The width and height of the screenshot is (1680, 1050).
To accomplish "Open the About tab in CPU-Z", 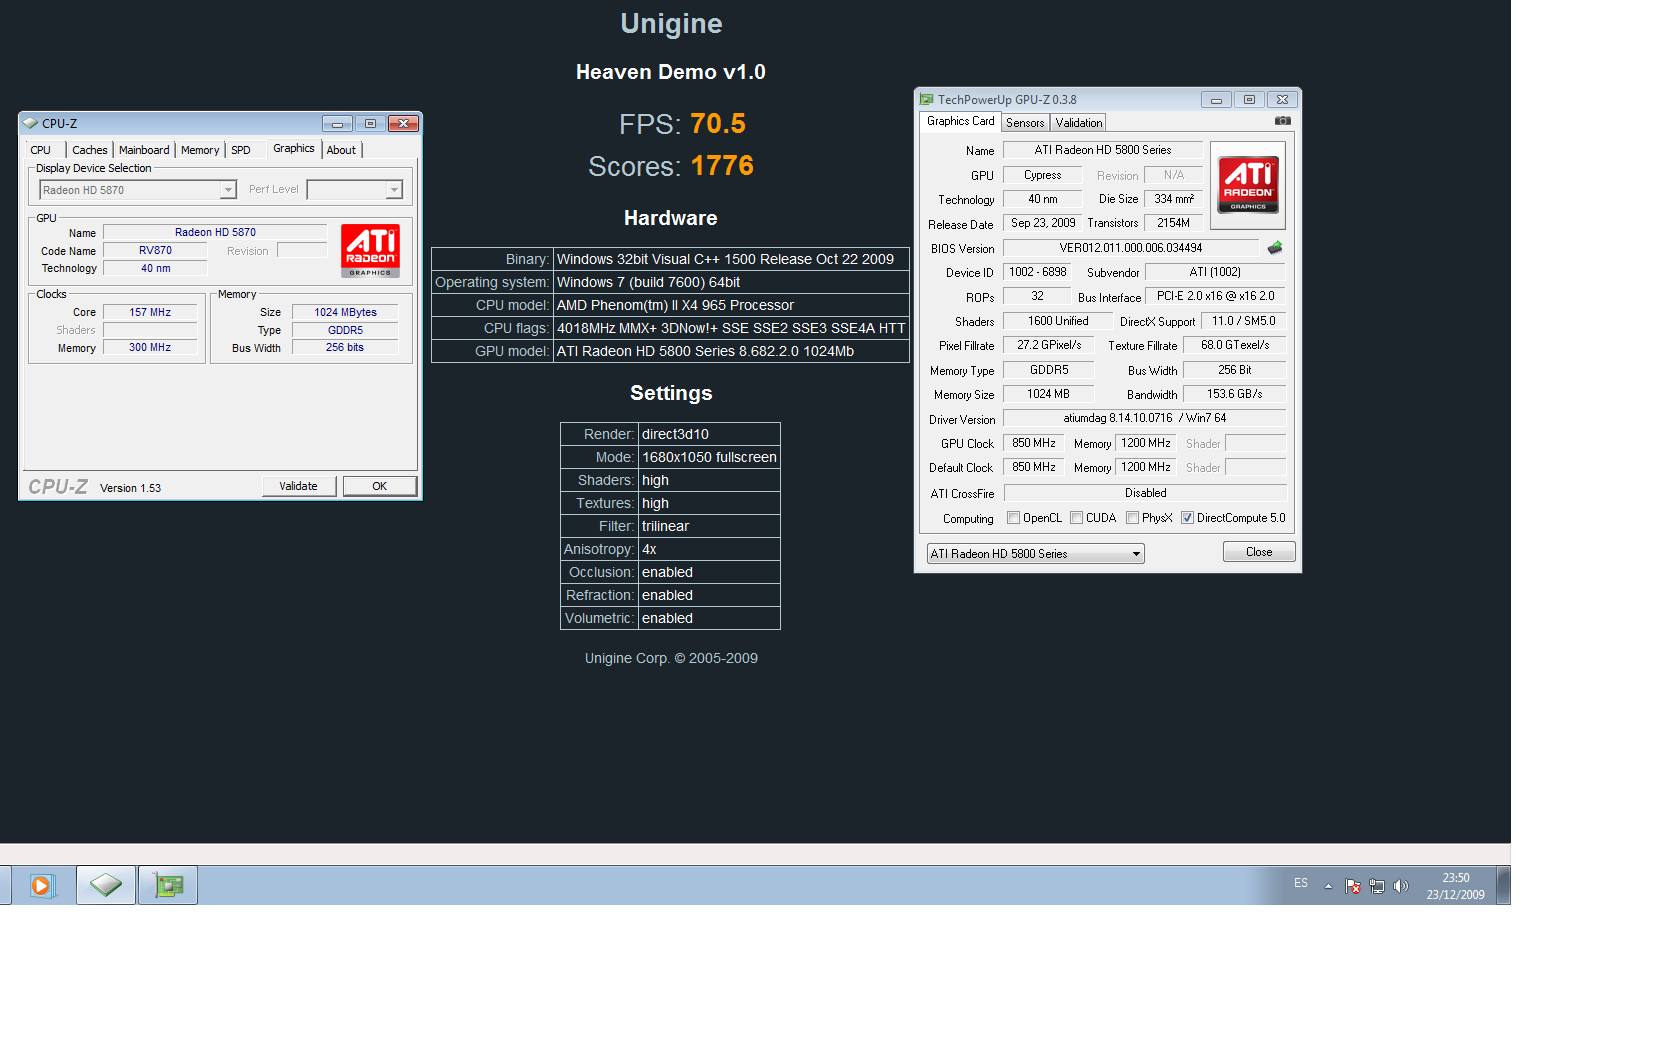I will click(341, 150).
